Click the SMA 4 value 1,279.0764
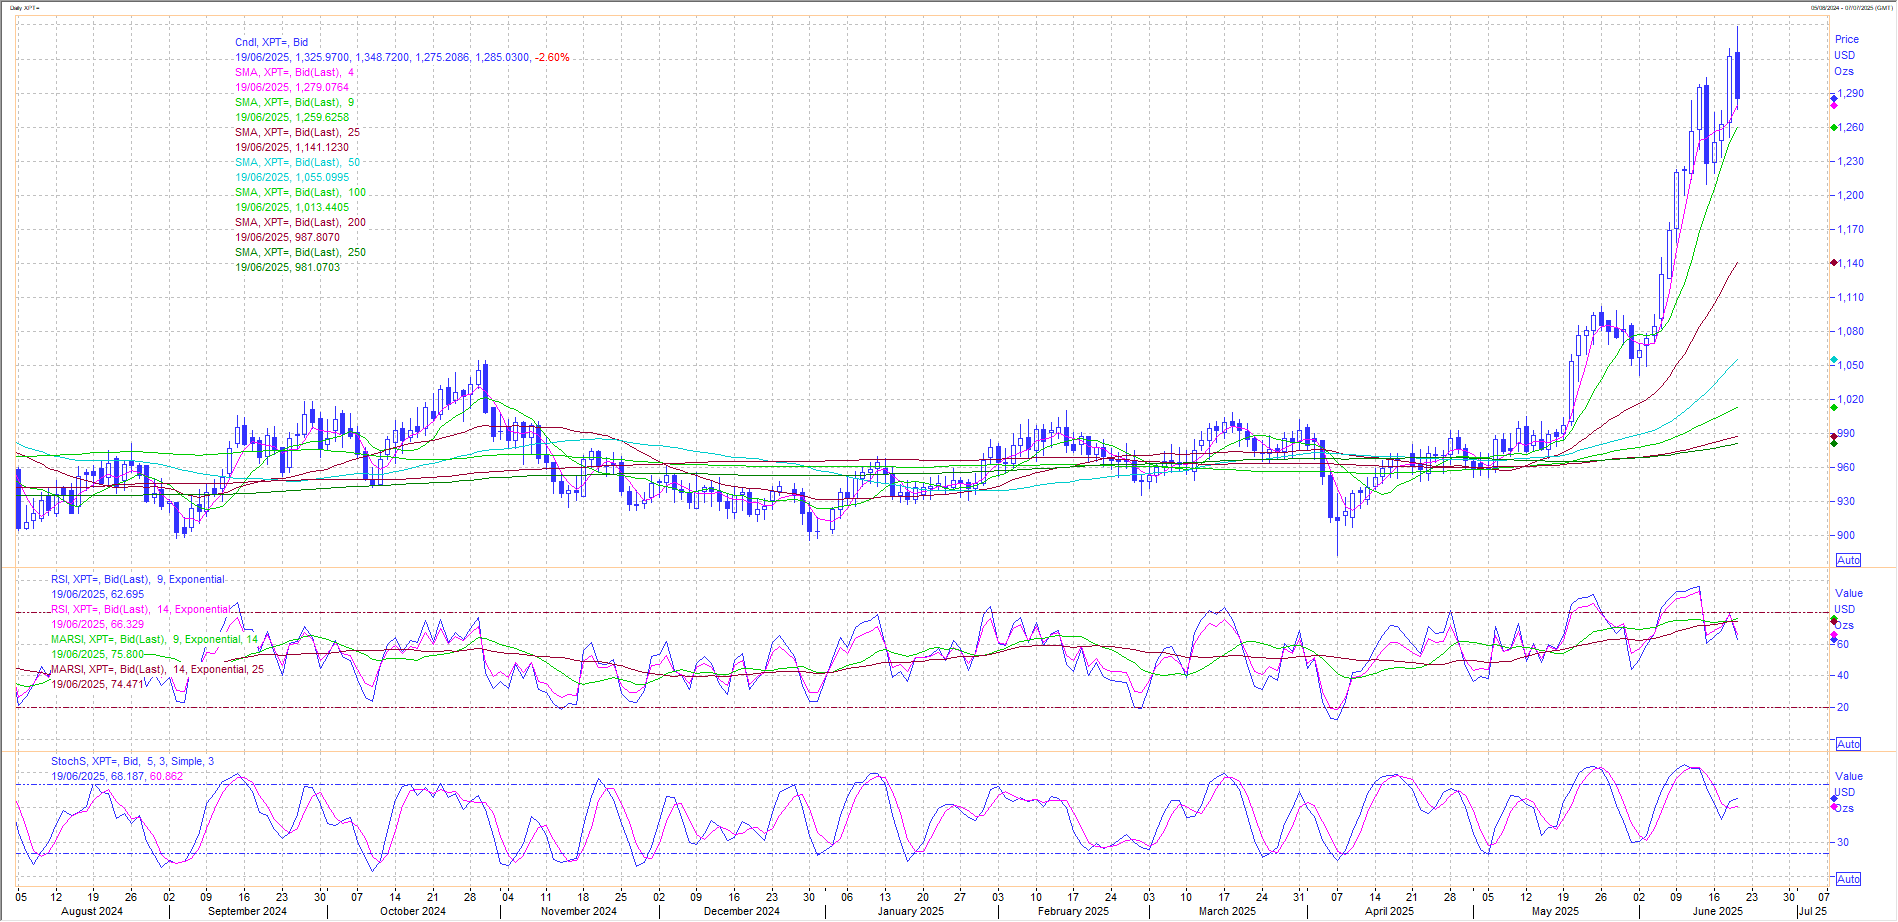Viewport: 1898px width, 922px height. coord(292,87)
